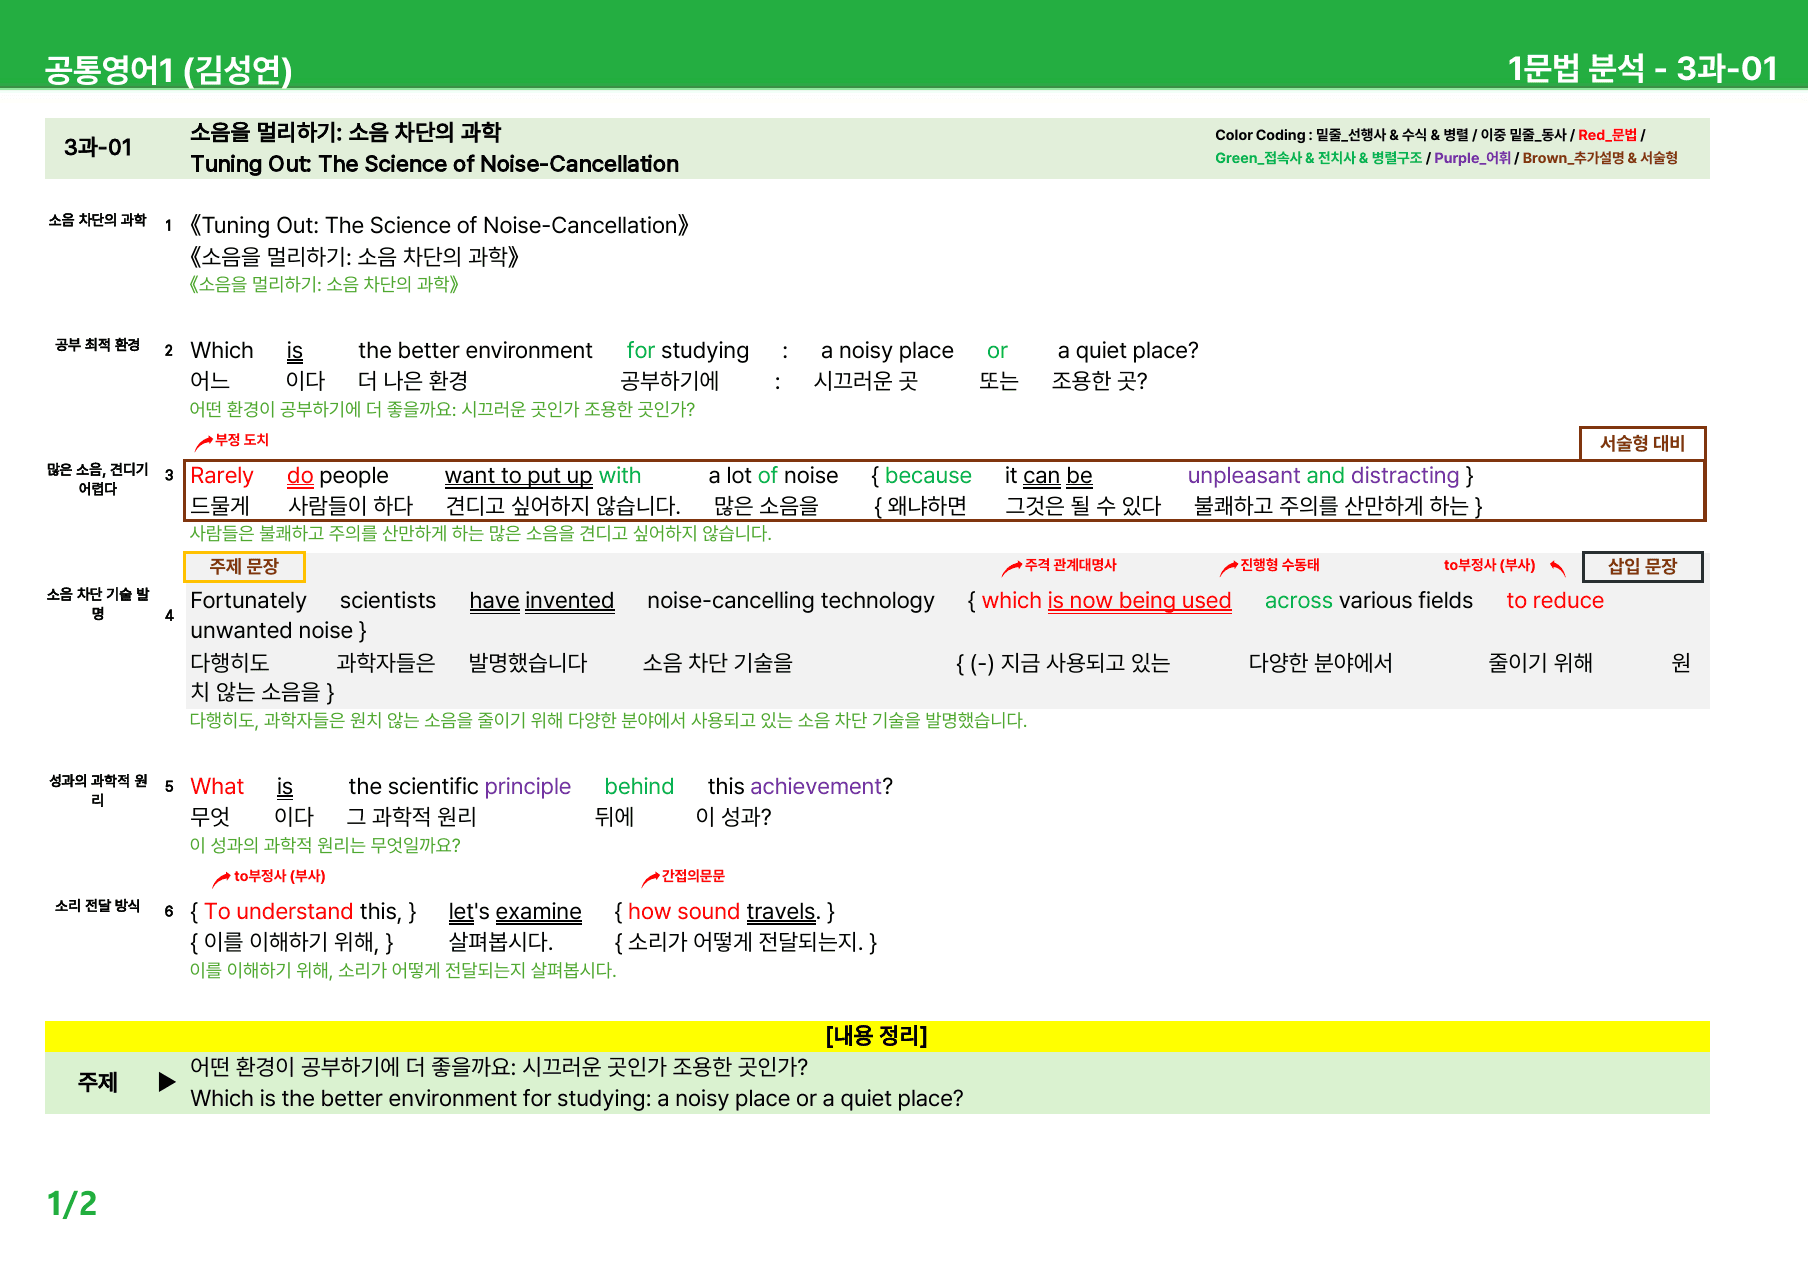Click the header title 공통영어1 (김성연)
The image size is (1809, 1278).
[x=168, y=70]
